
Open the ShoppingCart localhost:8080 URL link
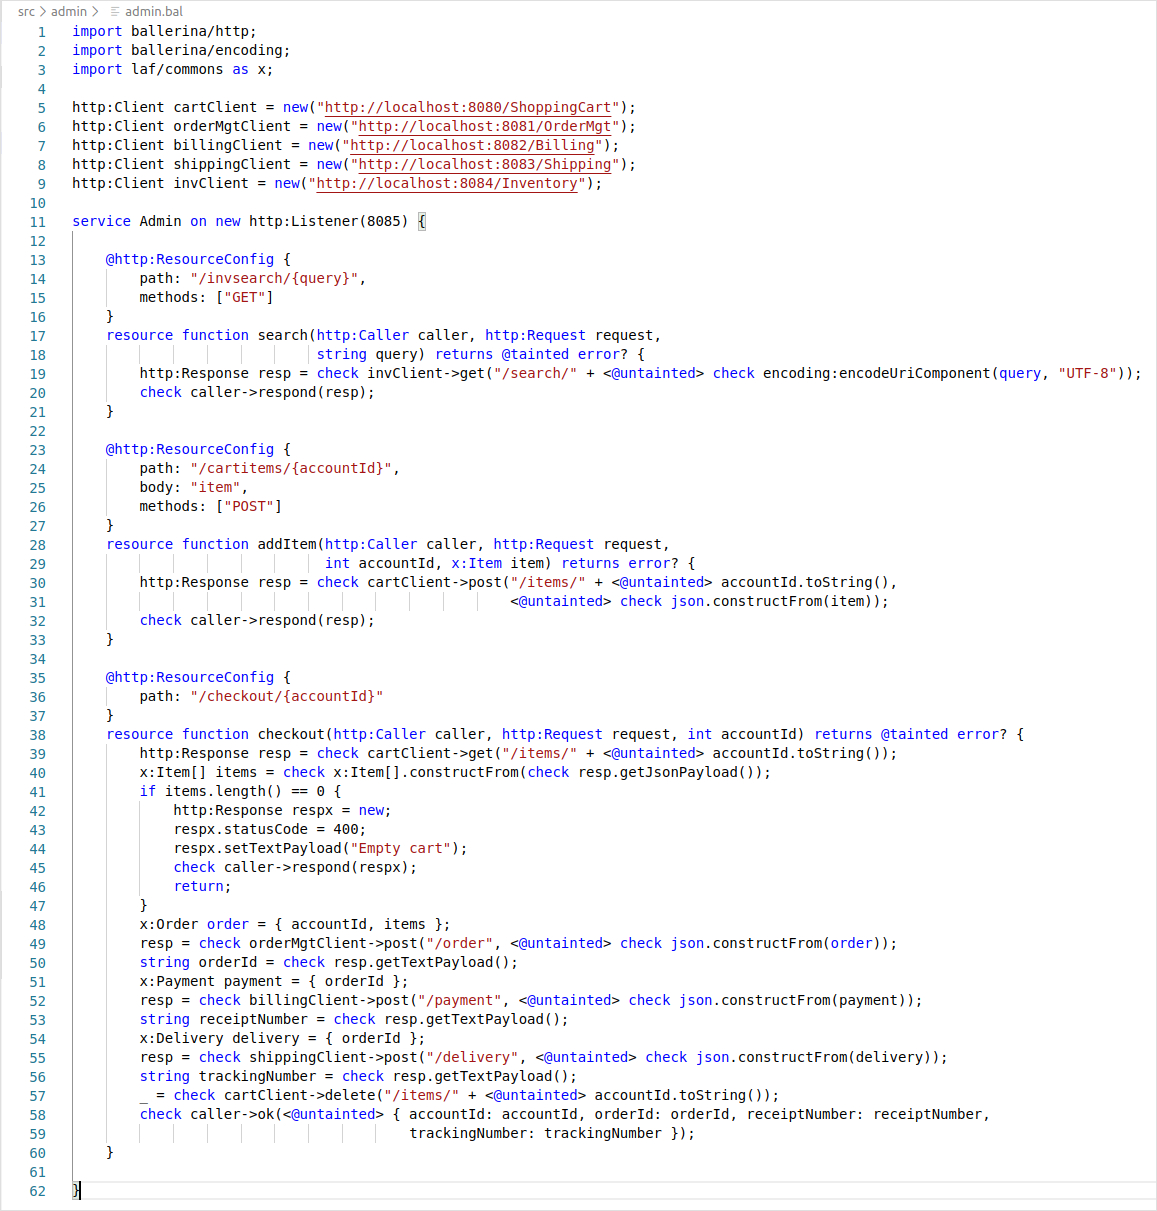coord(468,107)
